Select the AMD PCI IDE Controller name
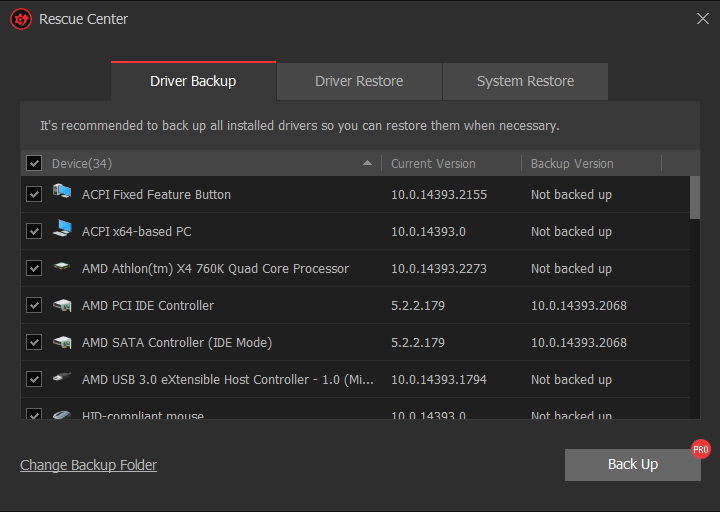 [148, 305]
